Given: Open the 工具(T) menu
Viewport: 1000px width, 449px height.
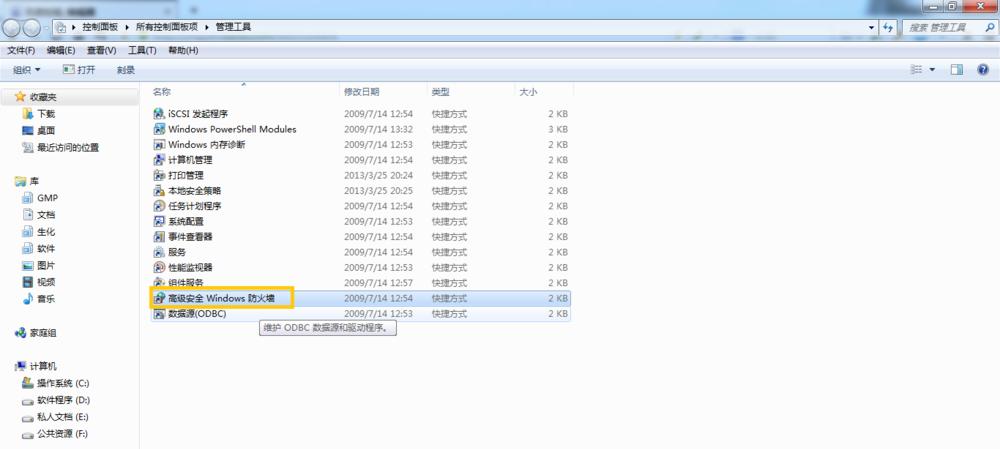Looking at the screenshot, I should 142,50.
